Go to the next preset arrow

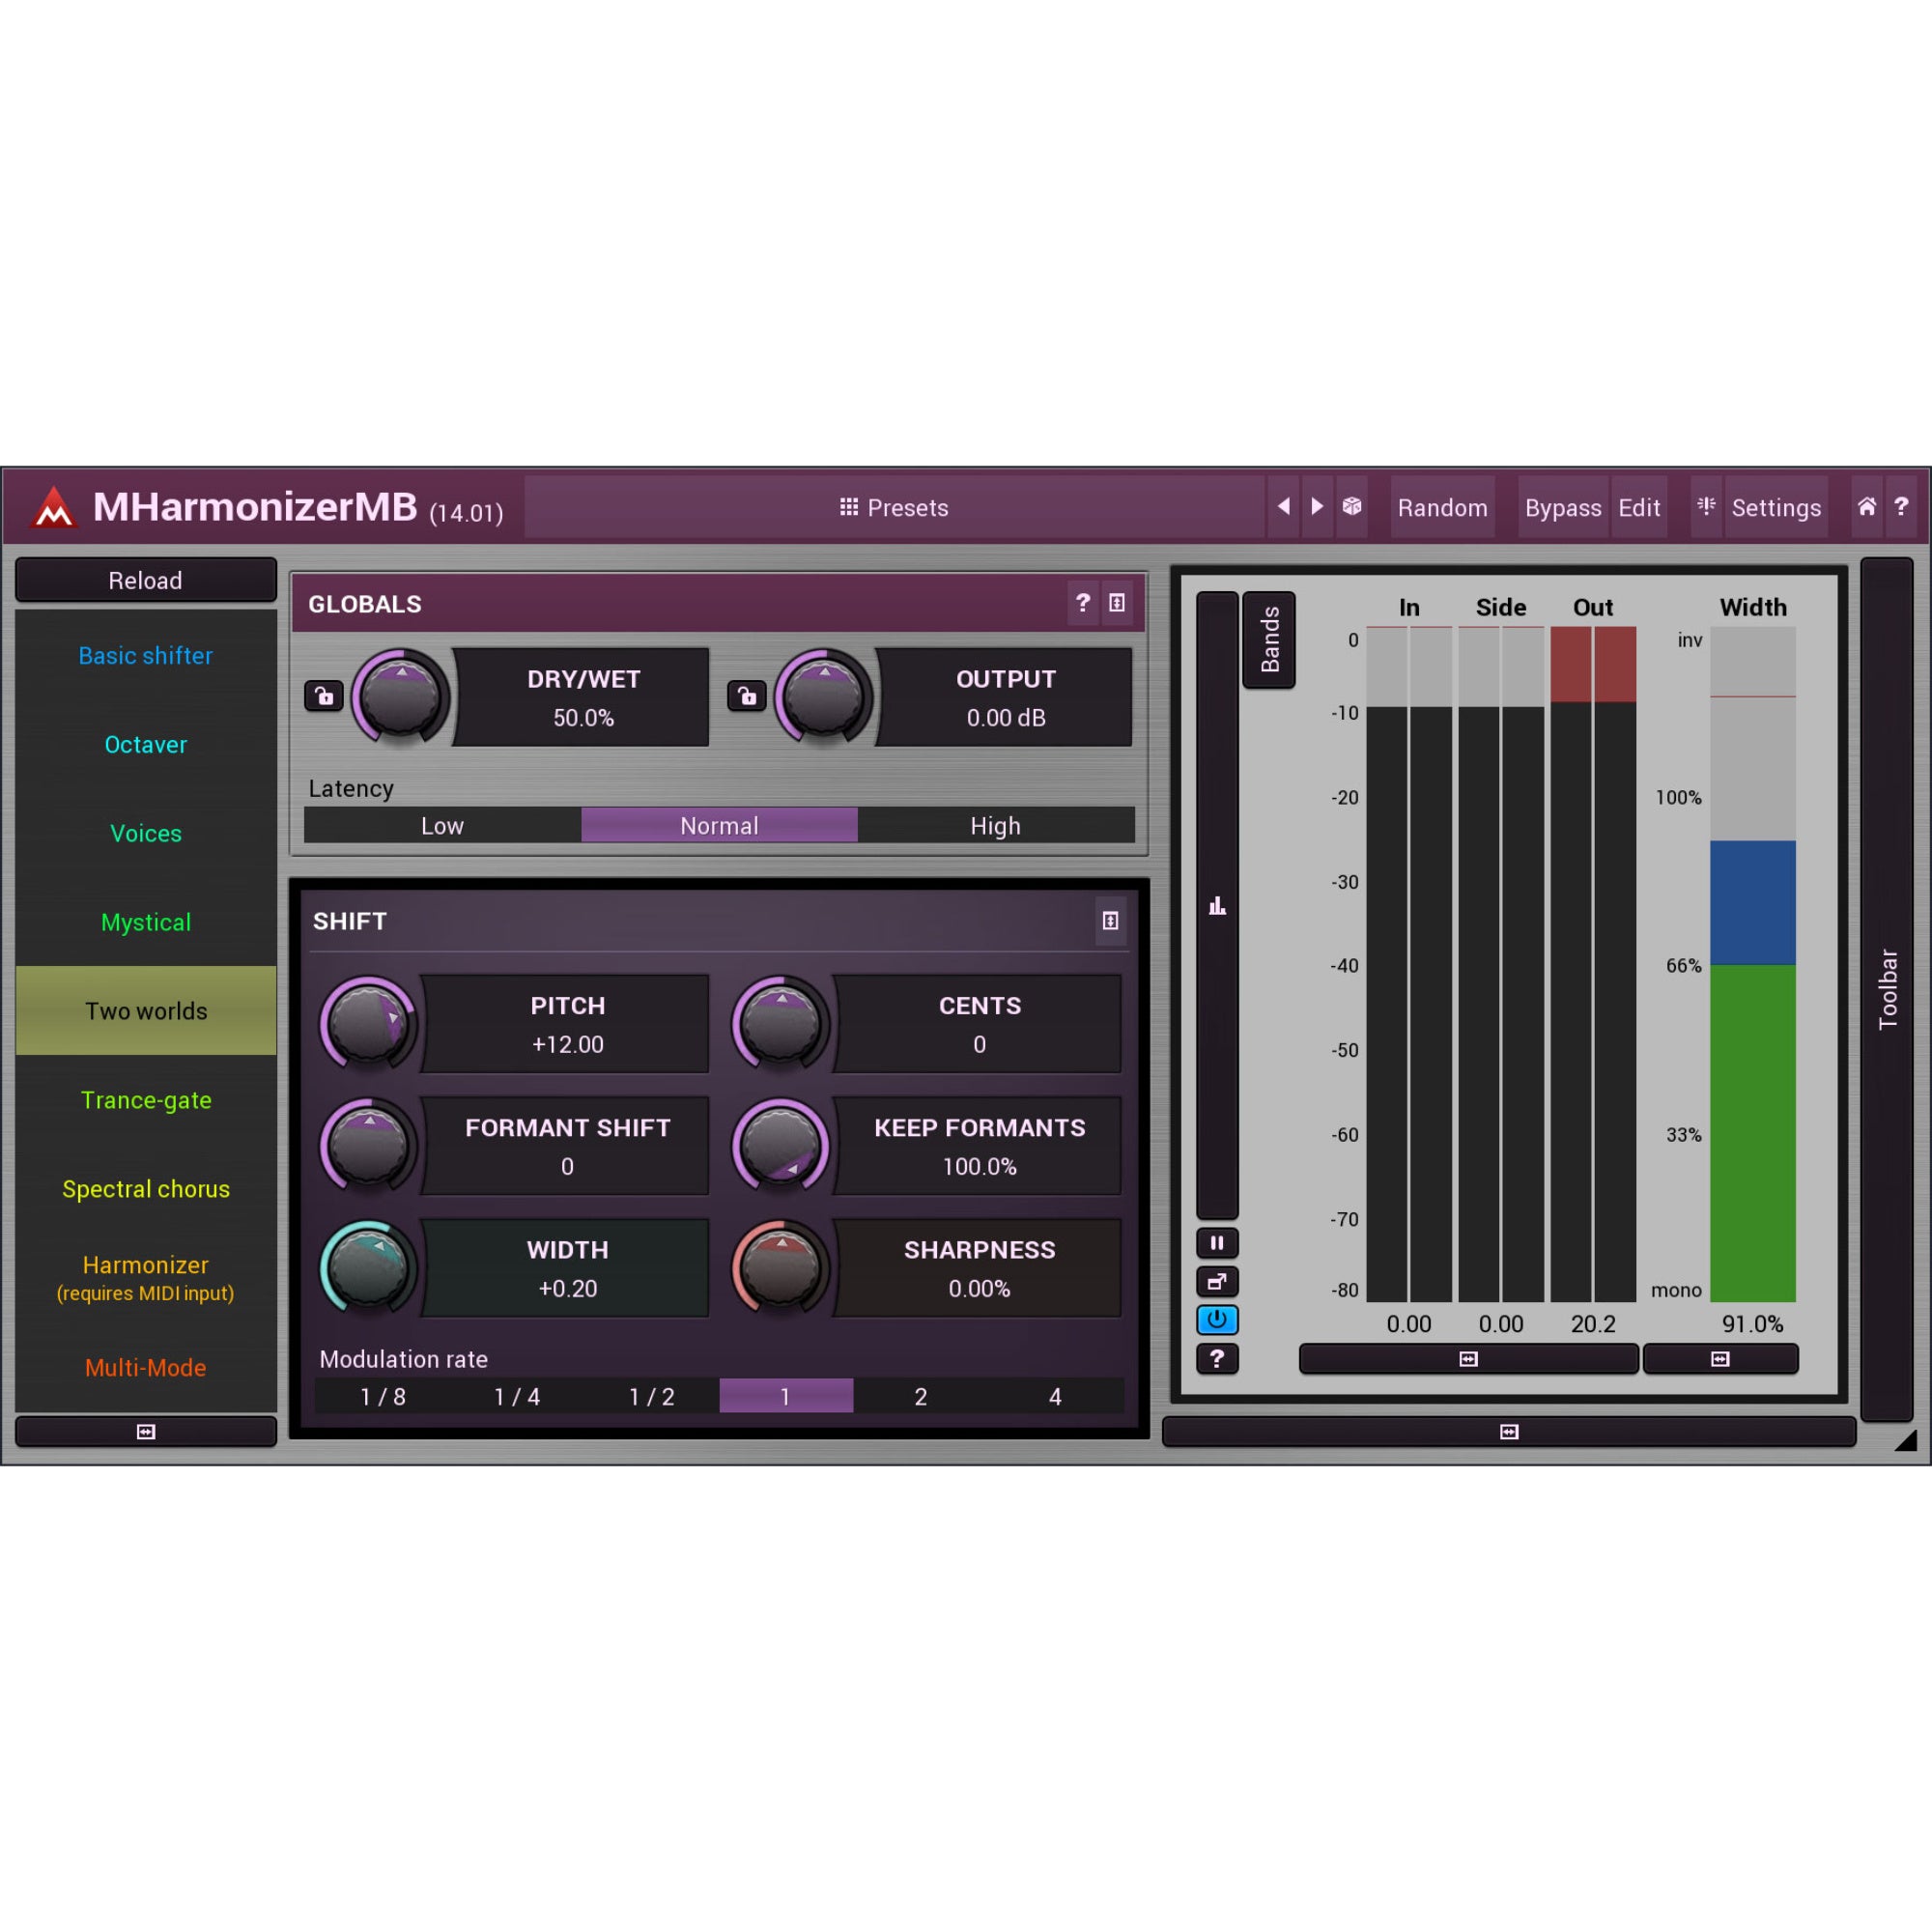point(1317,507)
